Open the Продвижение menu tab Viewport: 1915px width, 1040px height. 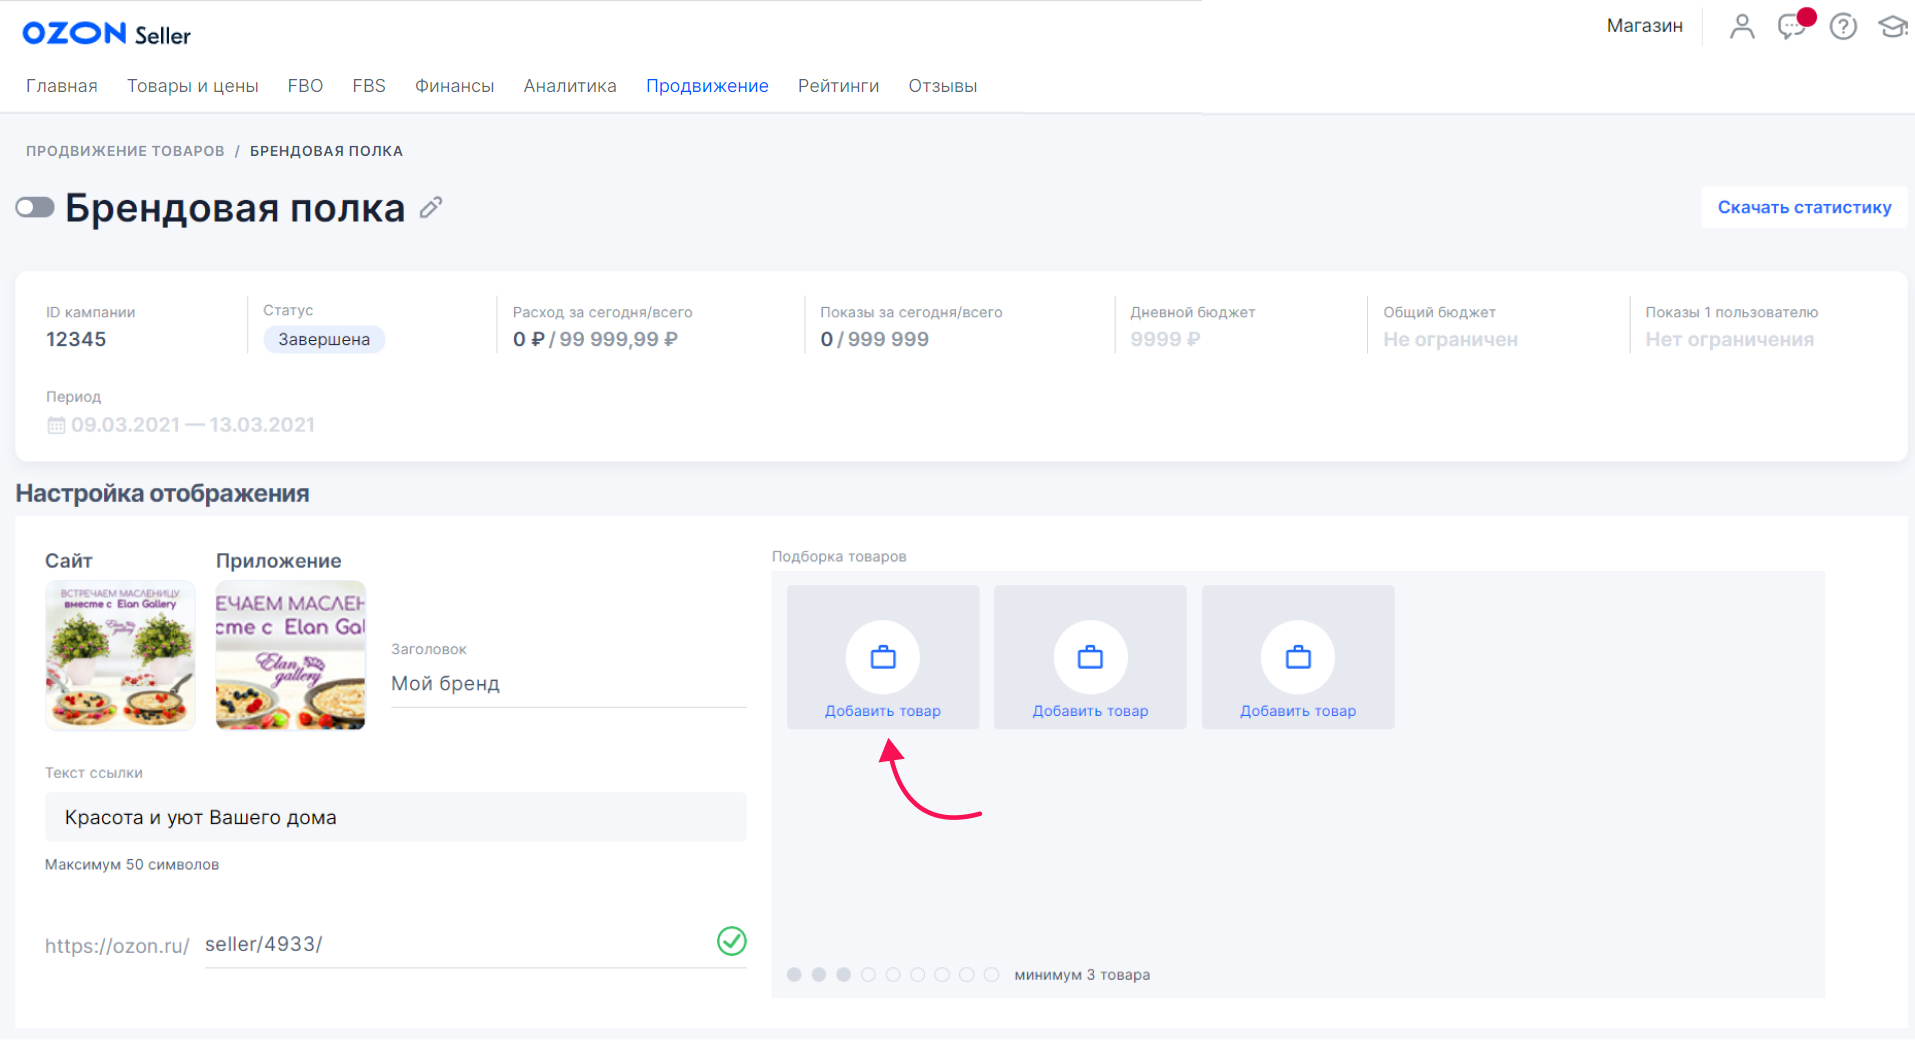(x=707, y=86)
